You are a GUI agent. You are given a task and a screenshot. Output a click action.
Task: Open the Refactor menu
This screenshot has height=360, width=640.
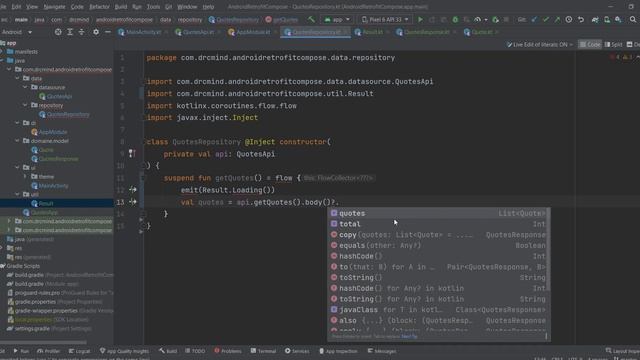[99, 7]
